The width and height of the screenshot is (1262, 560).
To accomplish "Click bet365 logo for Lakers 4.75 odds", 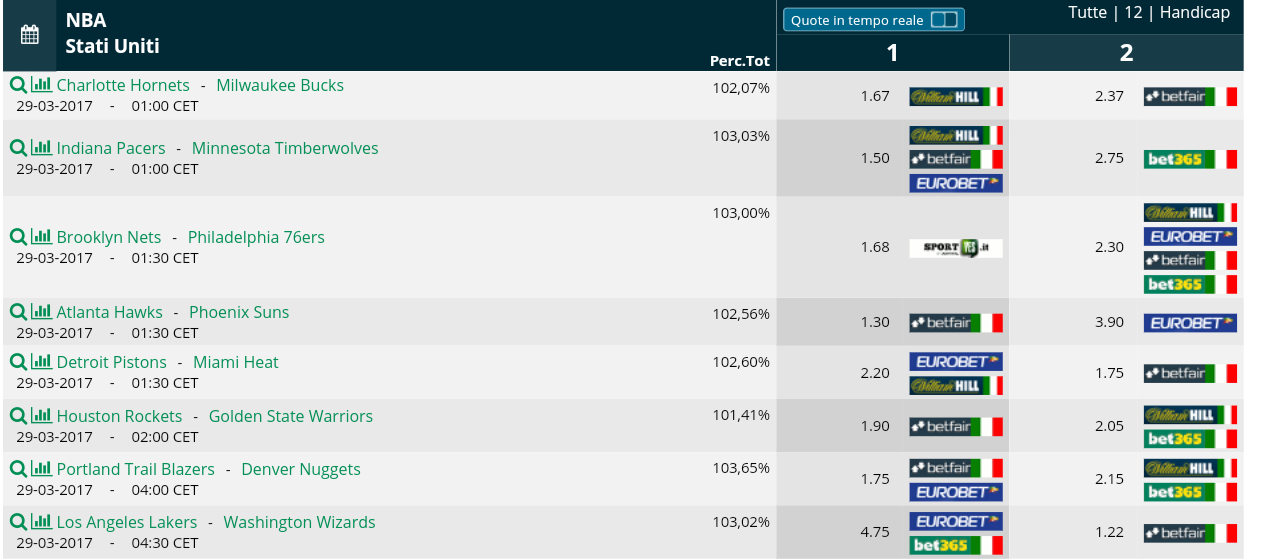I will pyautogui.click(x=956, y=545).
